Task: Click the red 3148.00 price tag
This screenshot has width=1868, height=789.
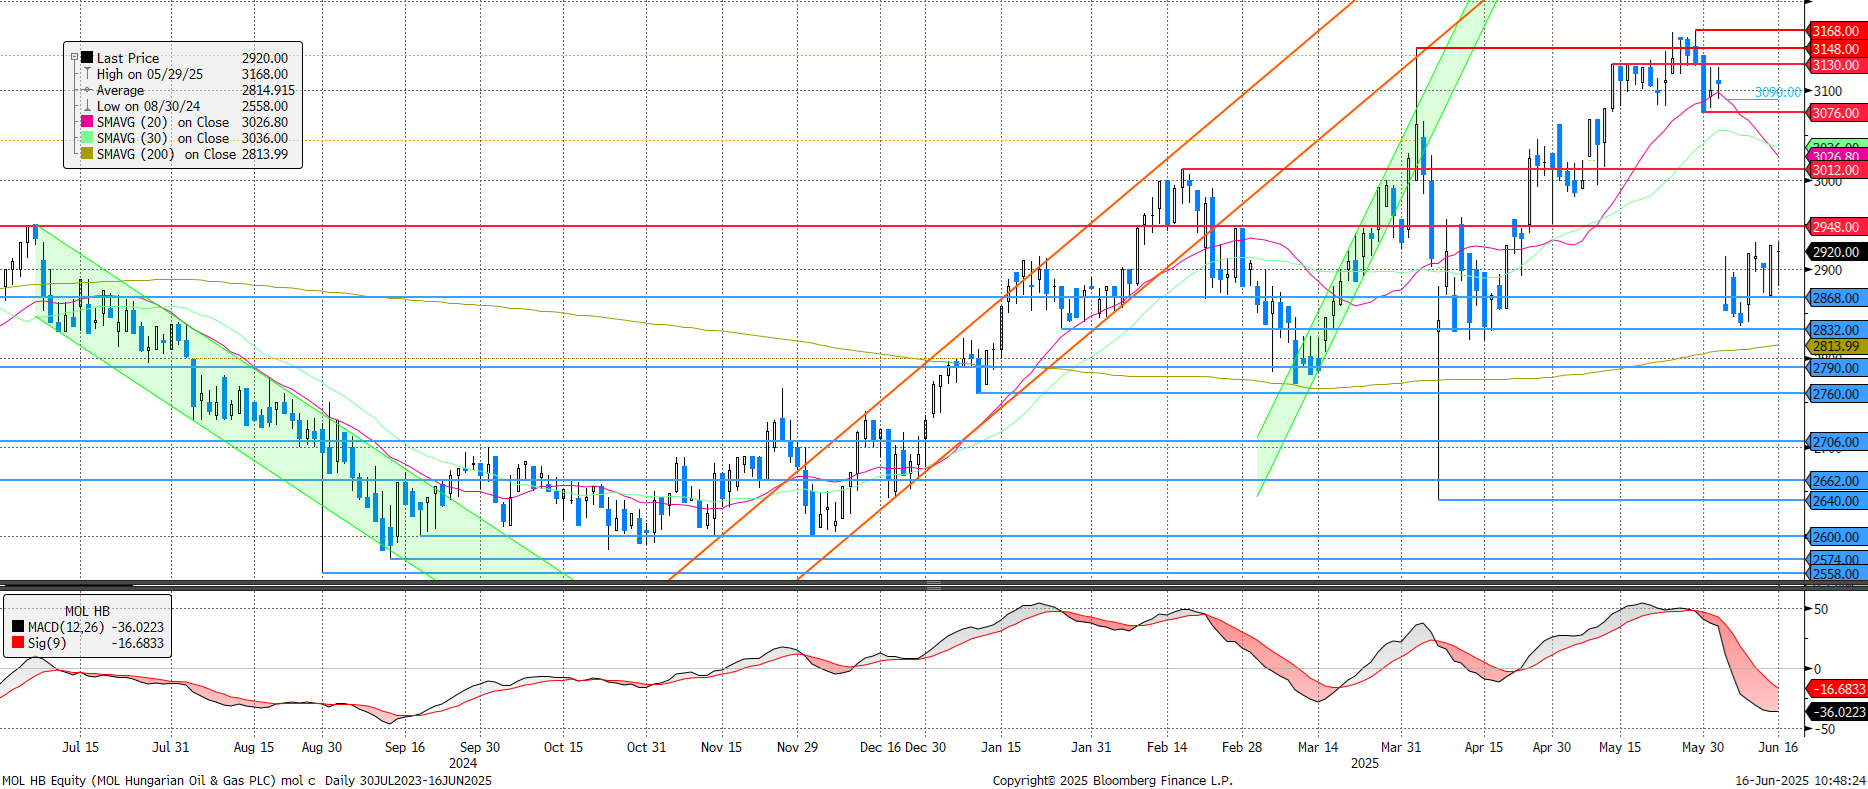Action: point(1837,48)
